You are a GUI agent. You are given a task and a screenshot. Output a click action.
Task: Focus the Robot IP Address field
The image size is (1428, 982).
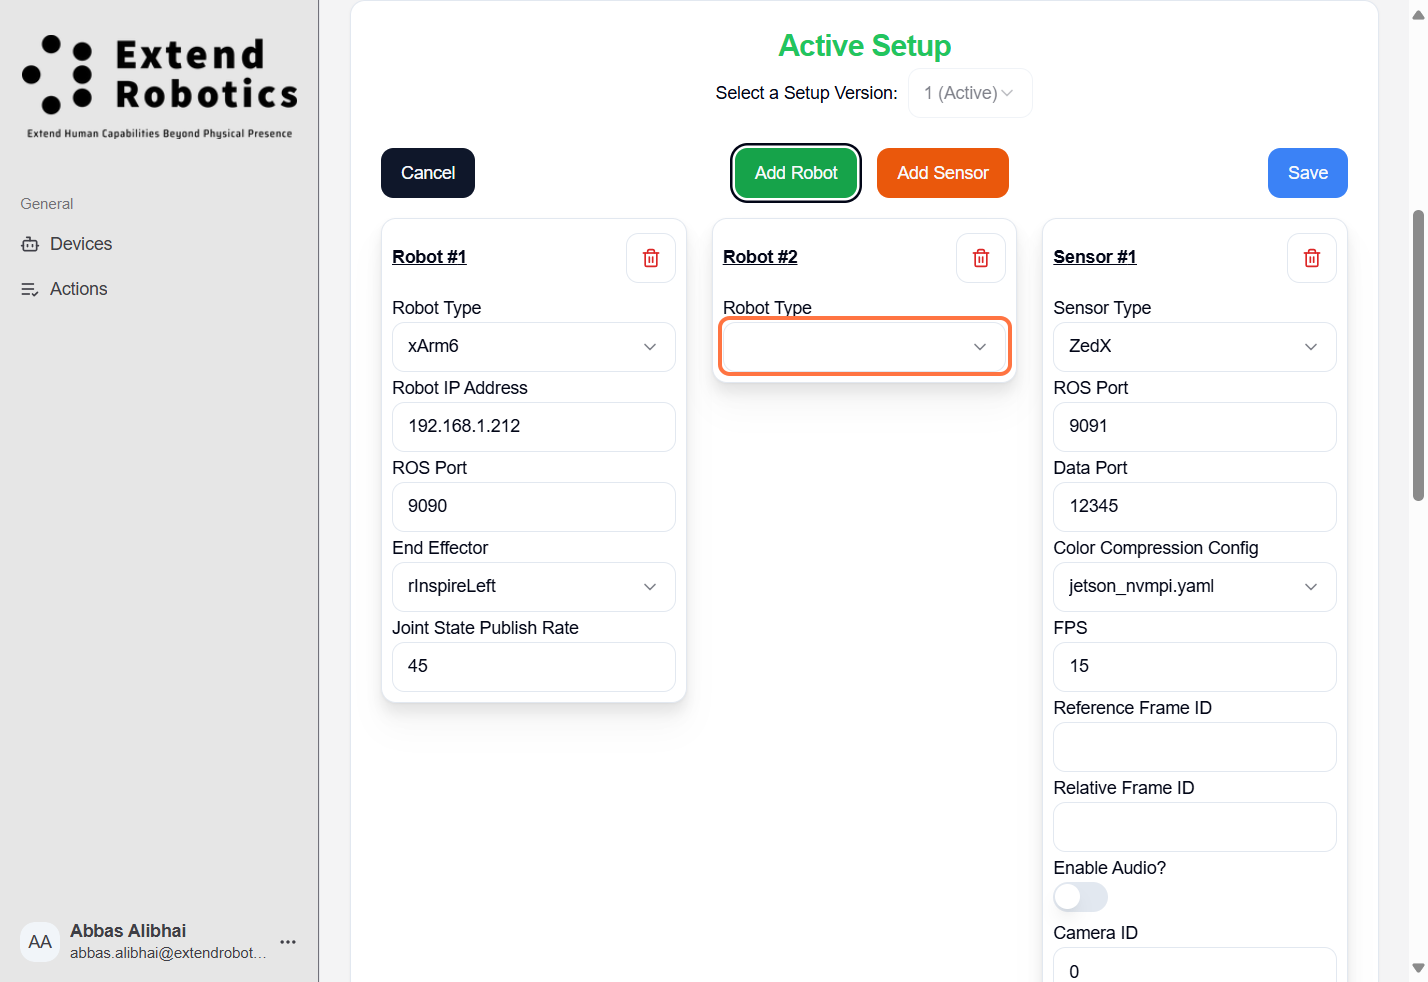[x=534, y=427]
